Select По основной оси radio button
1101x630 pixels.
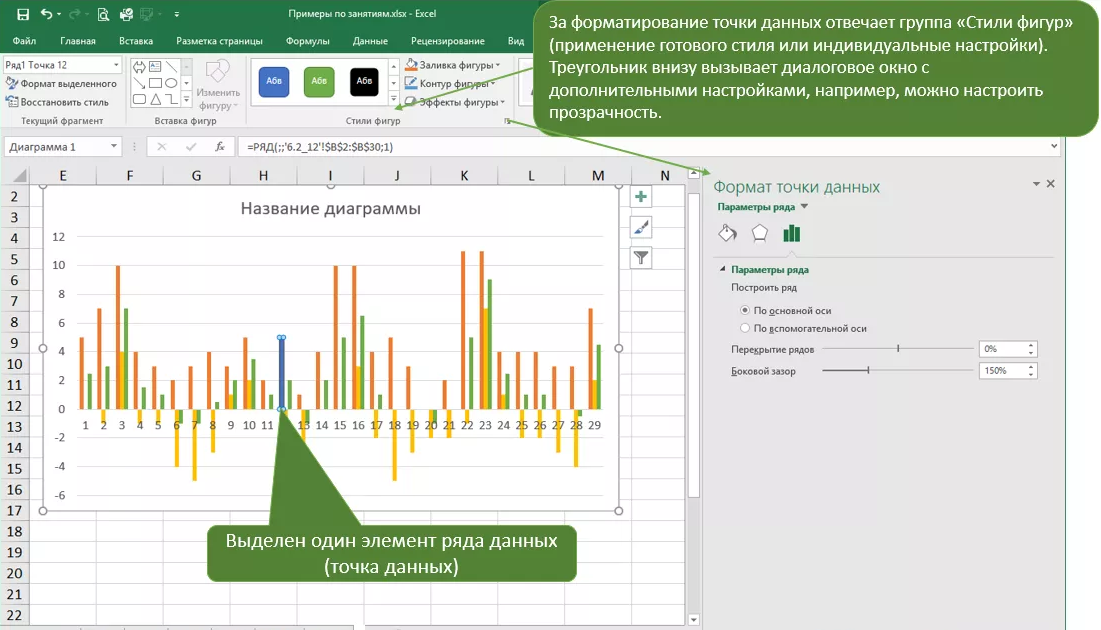click(745, 310)
